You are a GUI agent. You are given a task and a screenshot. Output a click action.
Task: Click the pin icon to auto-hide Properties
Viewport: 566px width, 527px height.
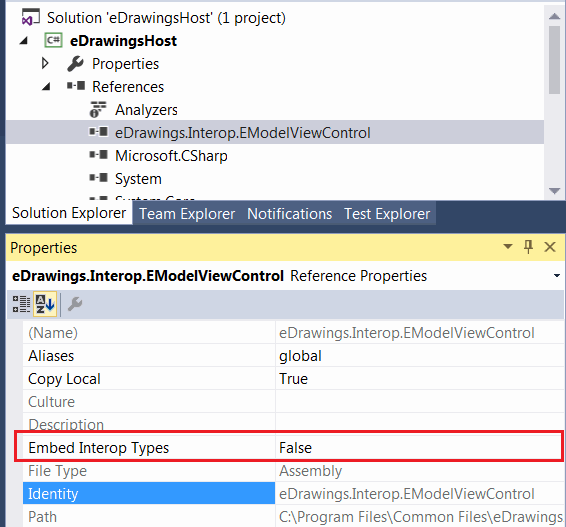[x=528, y=247]
